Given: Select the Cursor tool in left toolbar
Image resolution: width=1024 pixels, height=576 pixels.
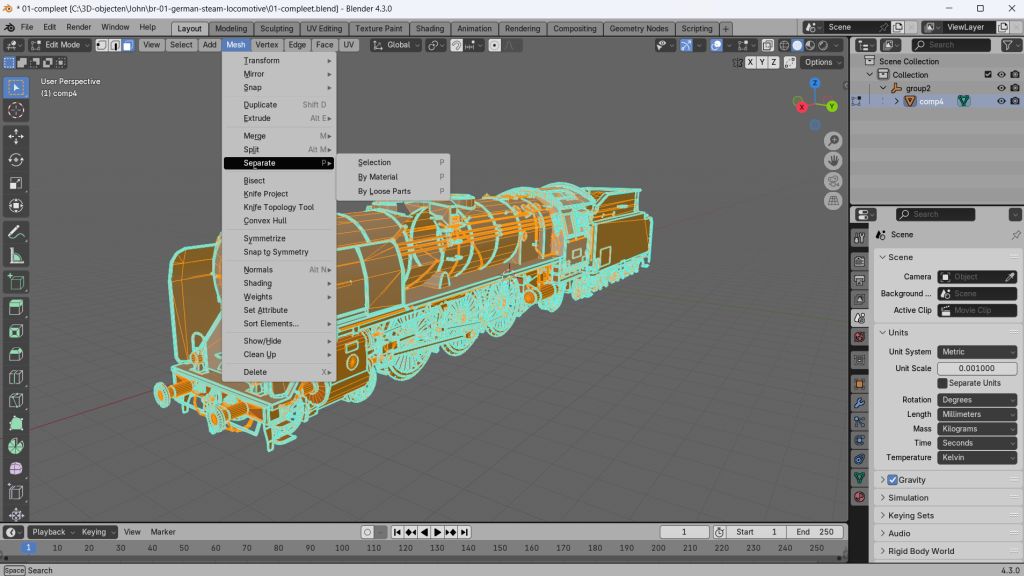Looking at the screenshot, I should (x=16, y=110).
